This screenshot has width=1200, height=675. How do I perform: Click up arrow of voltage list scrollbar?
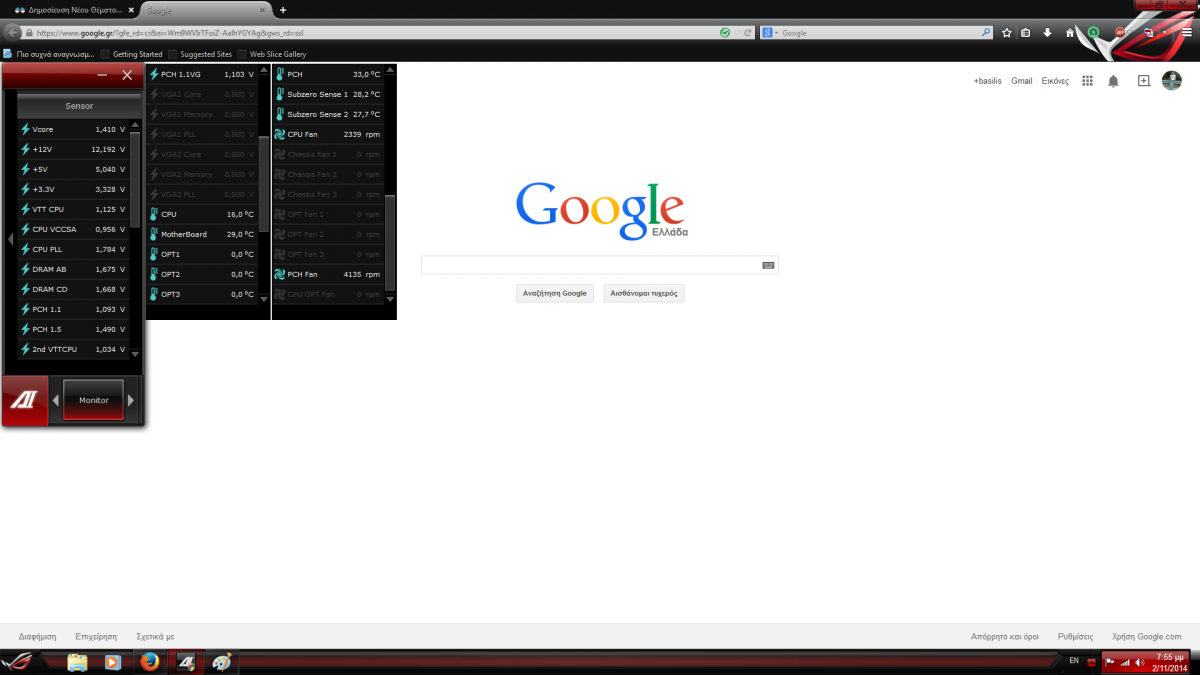point(135,127)
